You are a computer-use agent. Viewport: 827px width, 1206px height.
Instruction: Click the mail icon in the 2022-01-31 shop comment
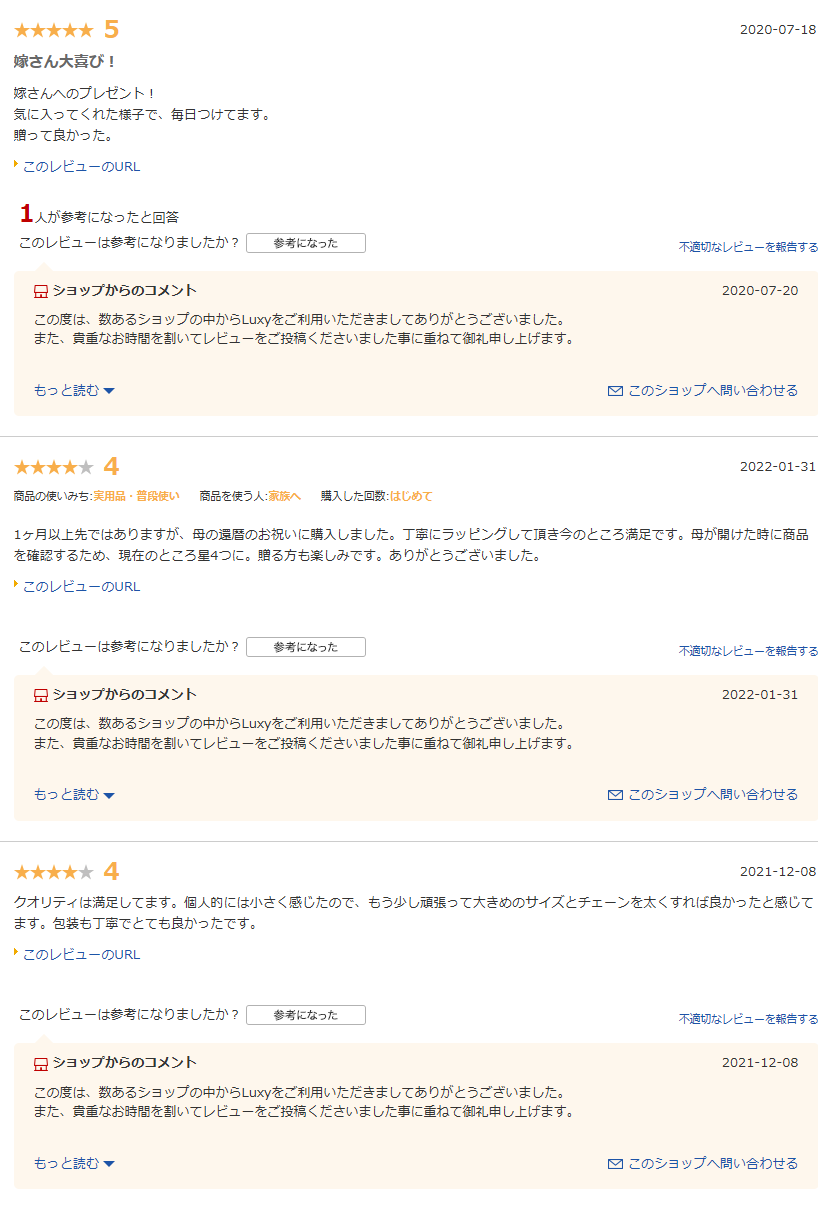(x=615, y=795)
